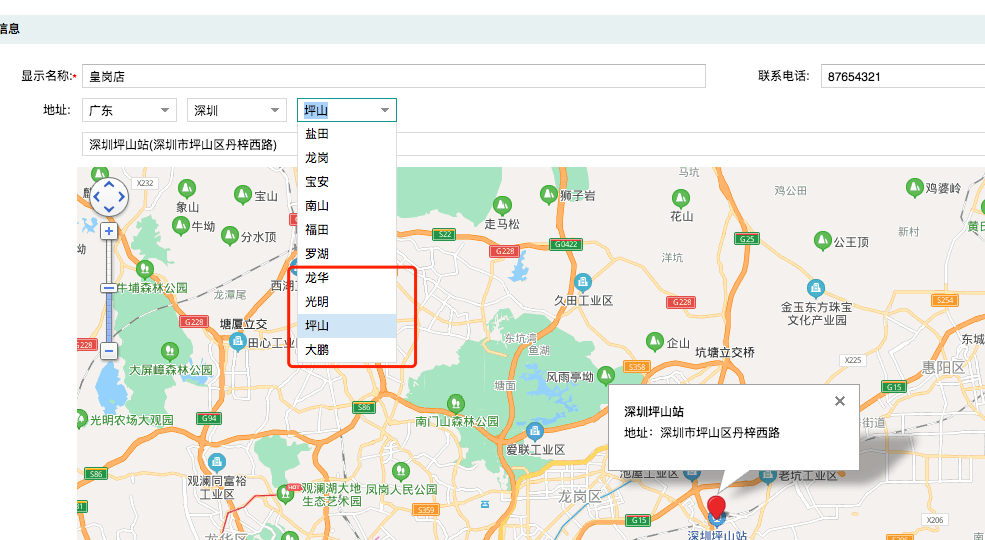Click the 深圳坪山站 popup title text
This screenshot has height=540, width=985.
coord(654,412)
